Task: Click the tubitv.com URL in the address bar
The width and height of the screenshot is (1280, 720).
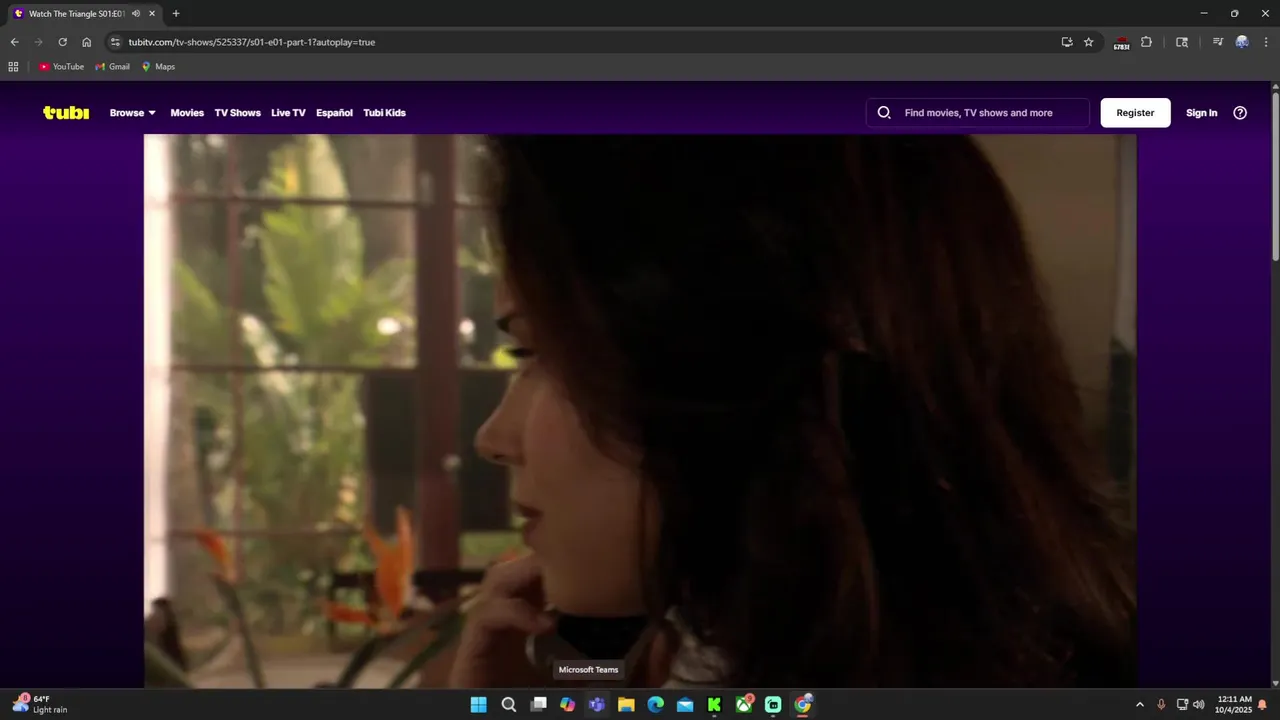Action: point(252,42)
